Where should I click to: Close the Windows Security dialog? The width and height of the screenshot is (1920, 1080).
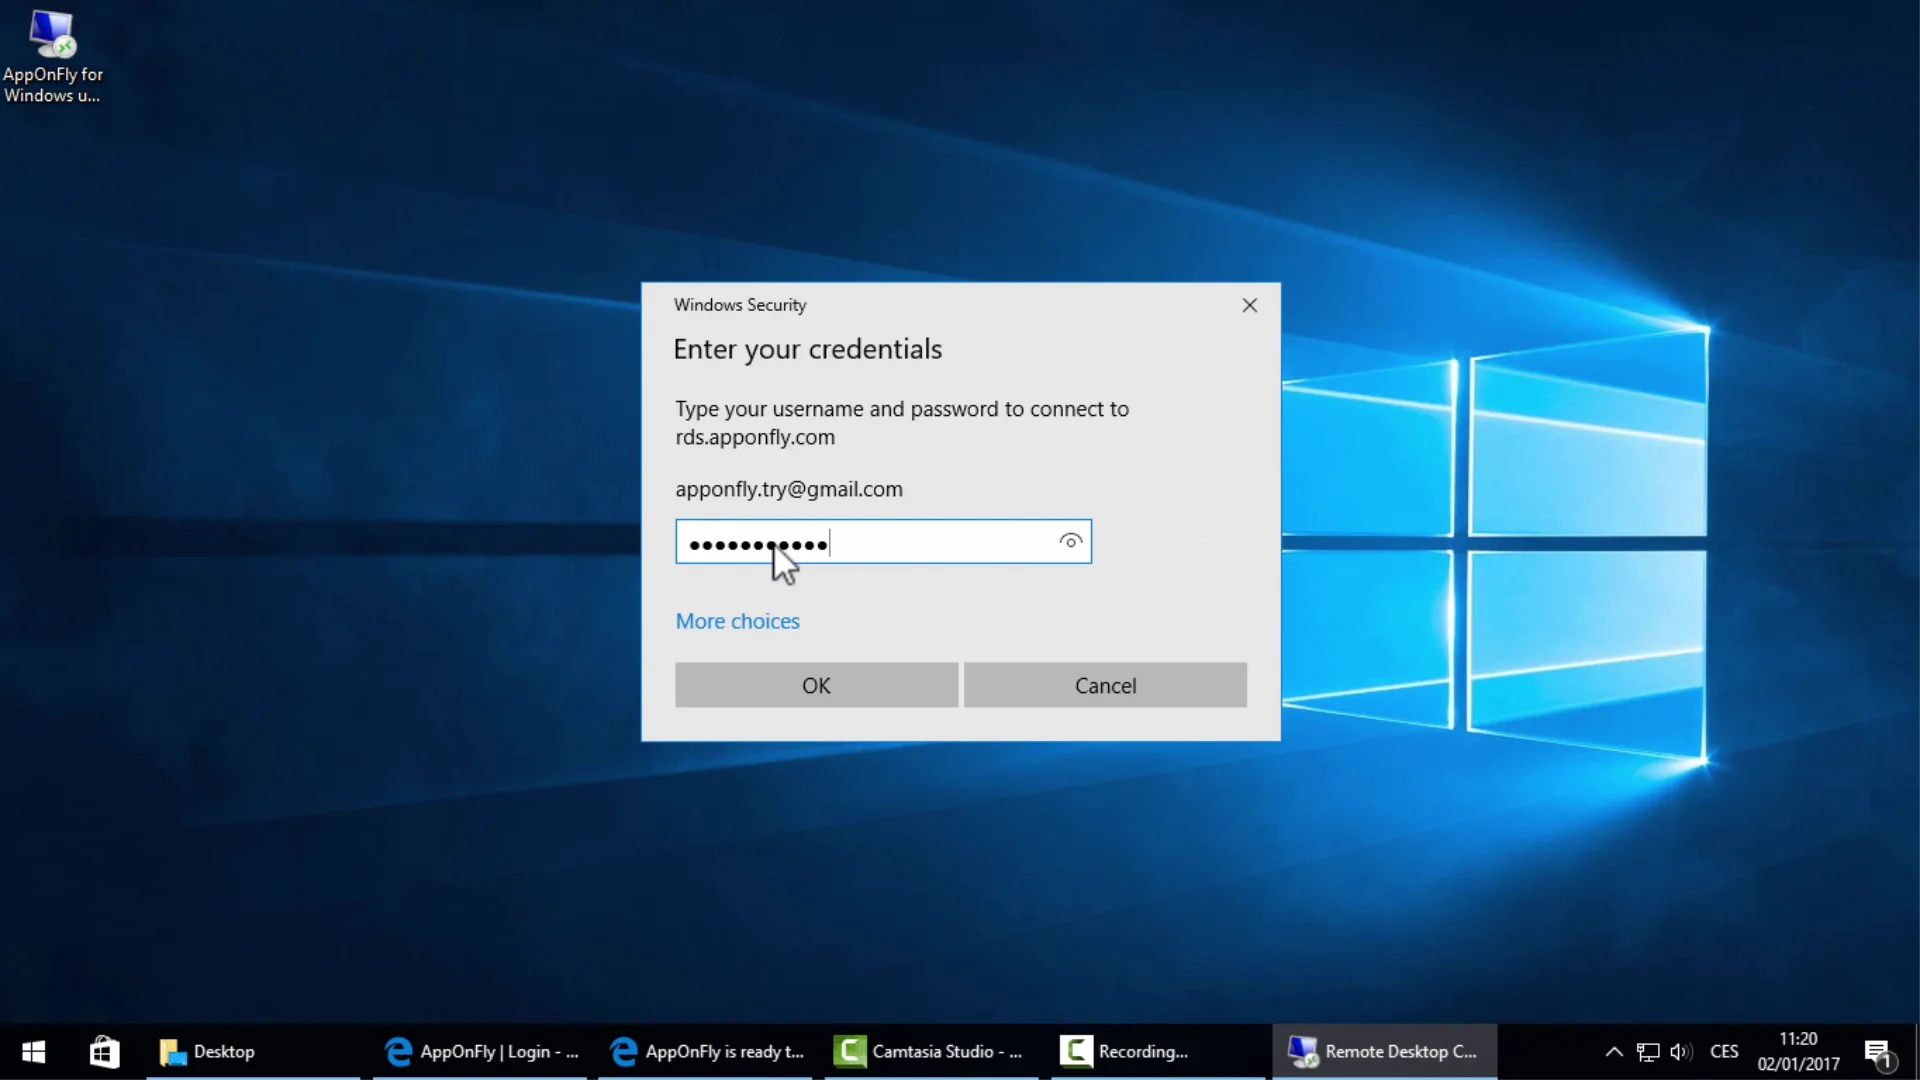(1249, 305)
